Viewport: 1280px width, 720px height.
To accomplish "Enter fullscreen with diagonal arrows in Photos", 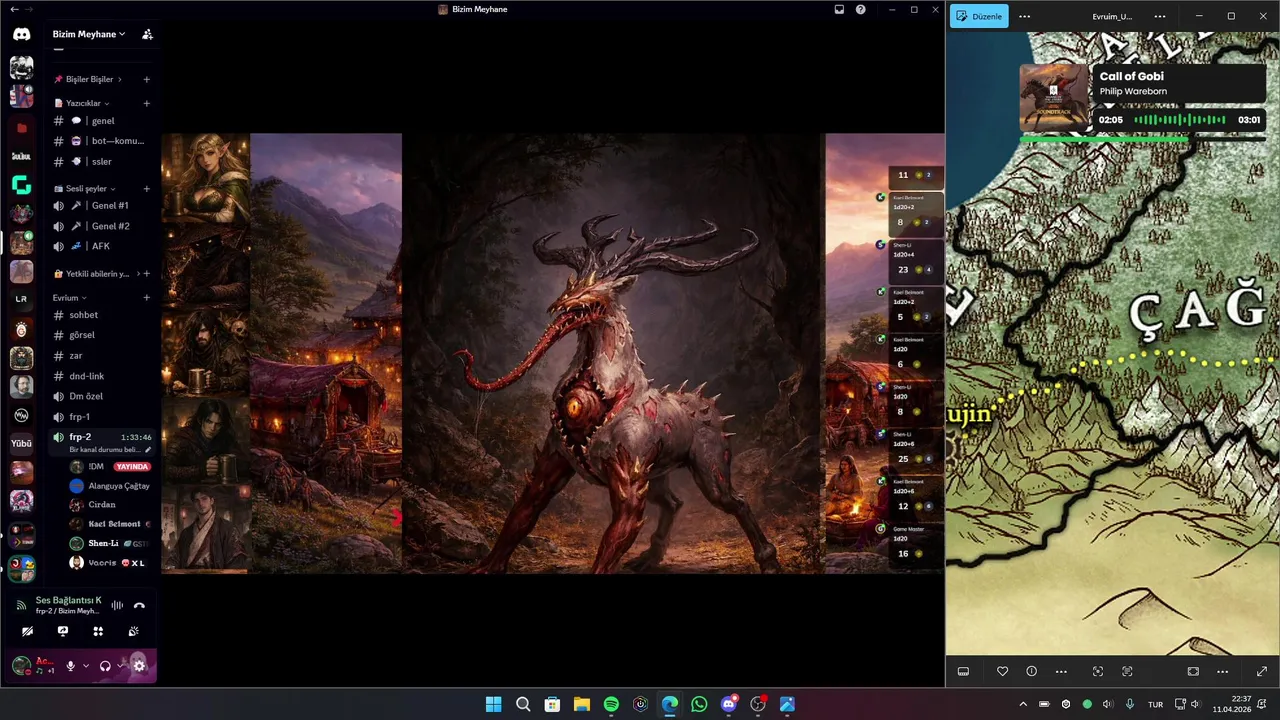I will click(x=1261, y=671).
